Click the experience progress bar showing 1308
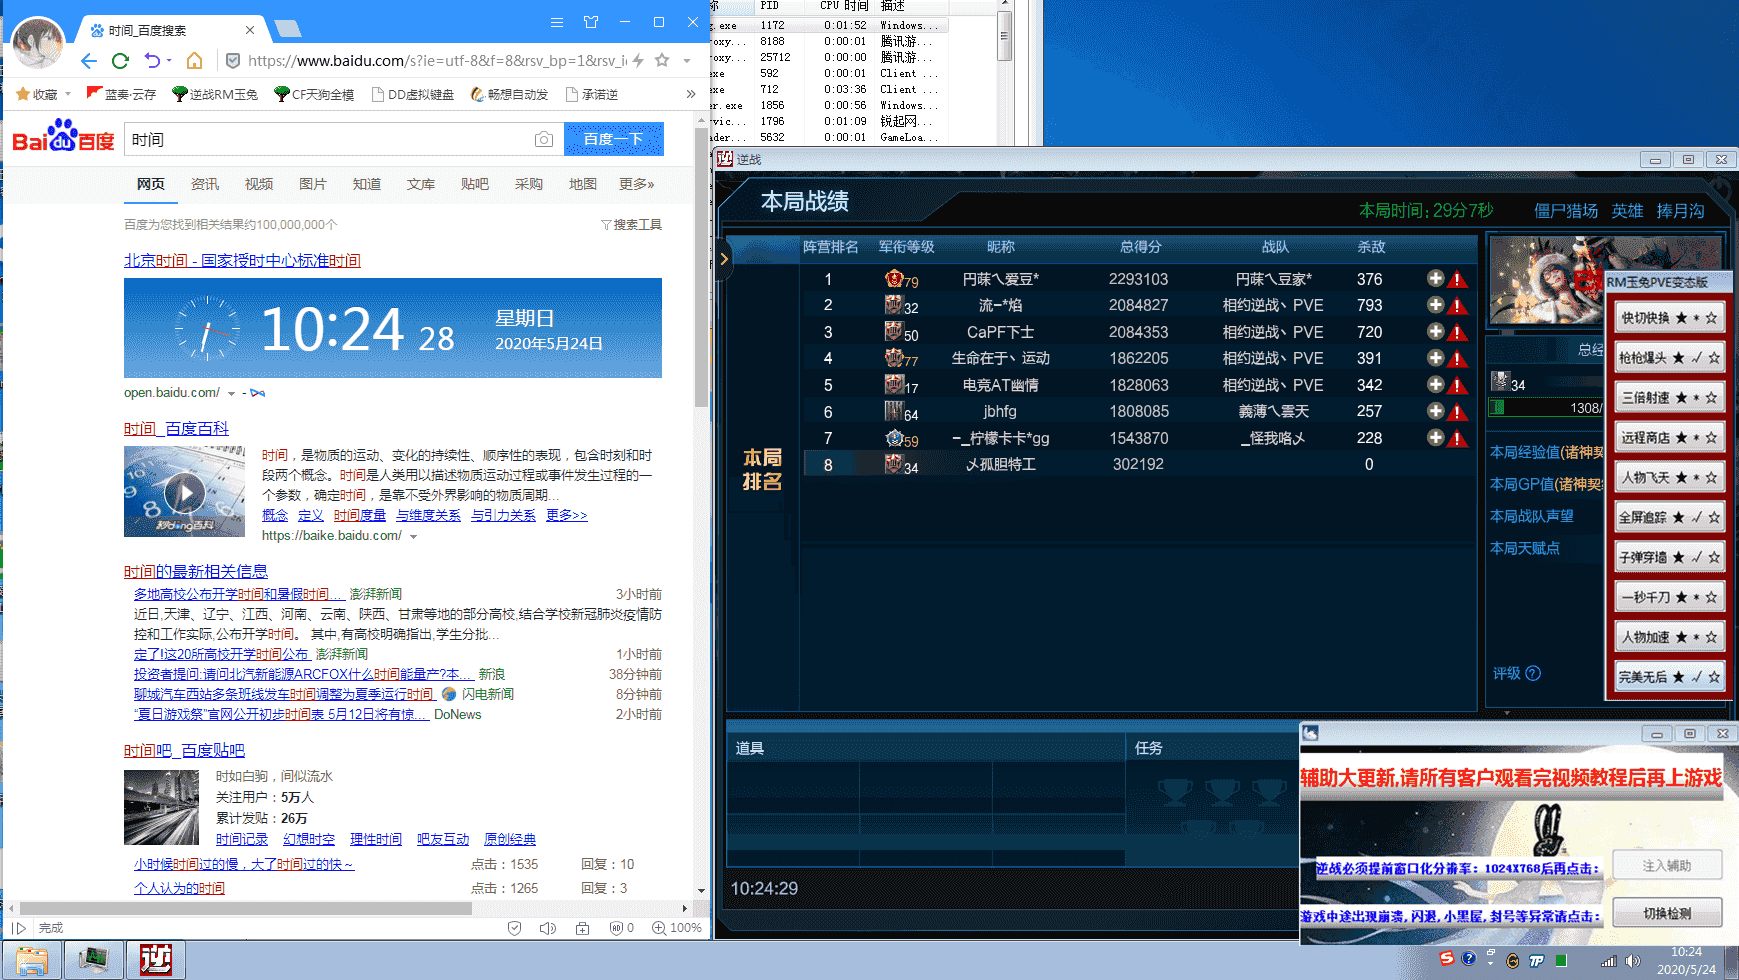This screenshot has width=1739, height=980. pyautogui.click(x=1546, y=408)
